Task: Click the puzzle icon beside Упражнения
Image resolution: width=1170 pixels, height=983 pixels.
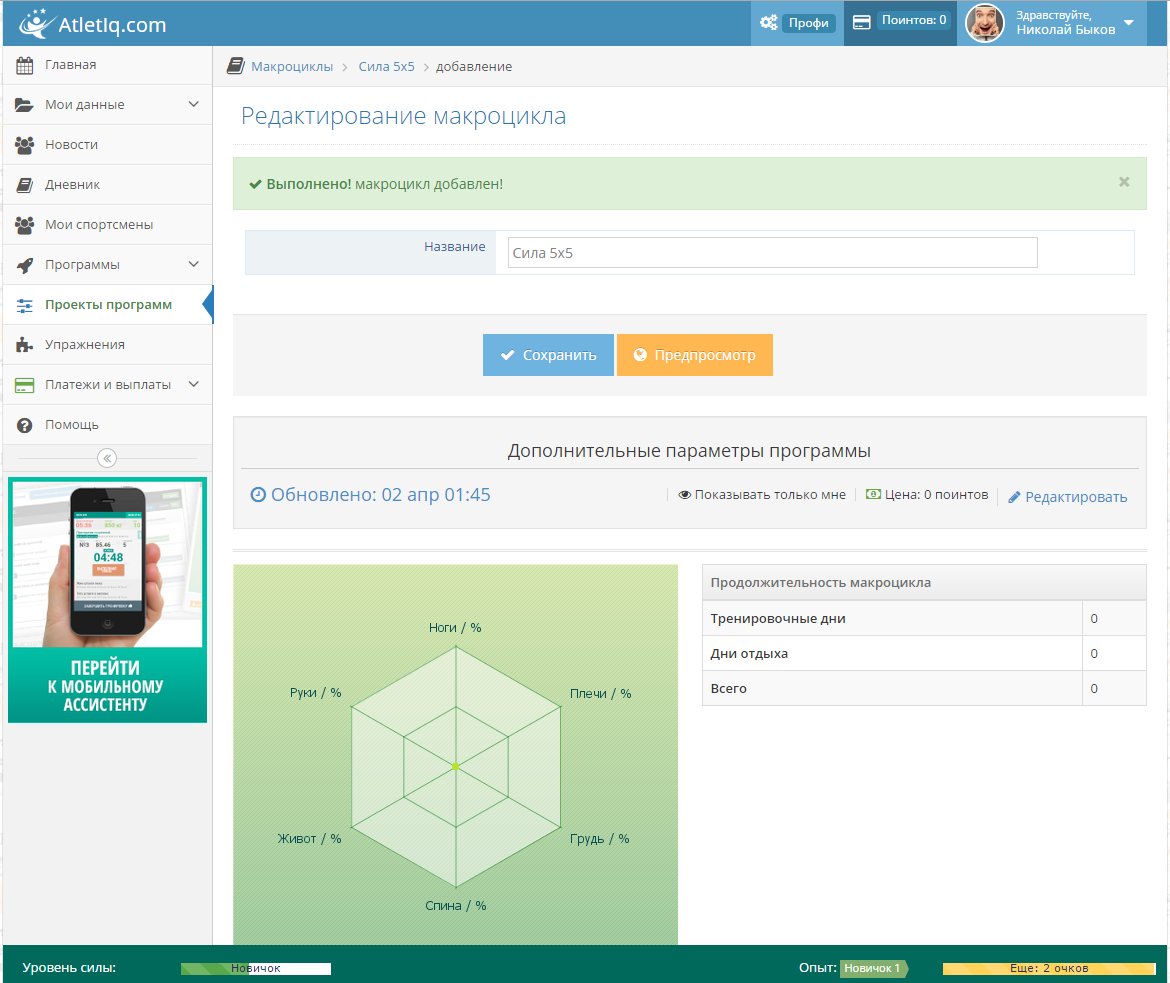Action: point(25,345)
